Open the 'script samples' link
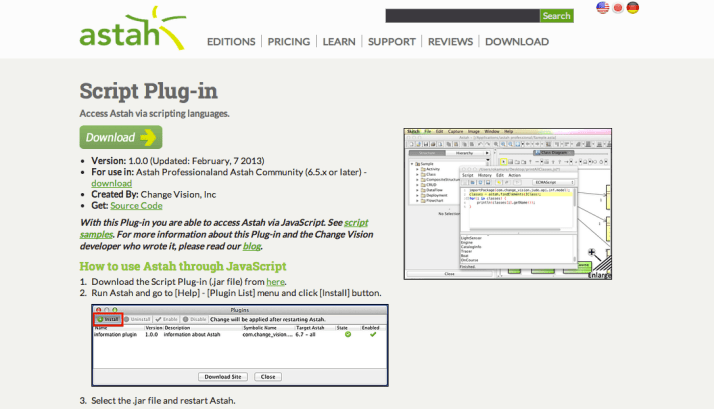This screenshot has height=409, width=714. point(224,228)
